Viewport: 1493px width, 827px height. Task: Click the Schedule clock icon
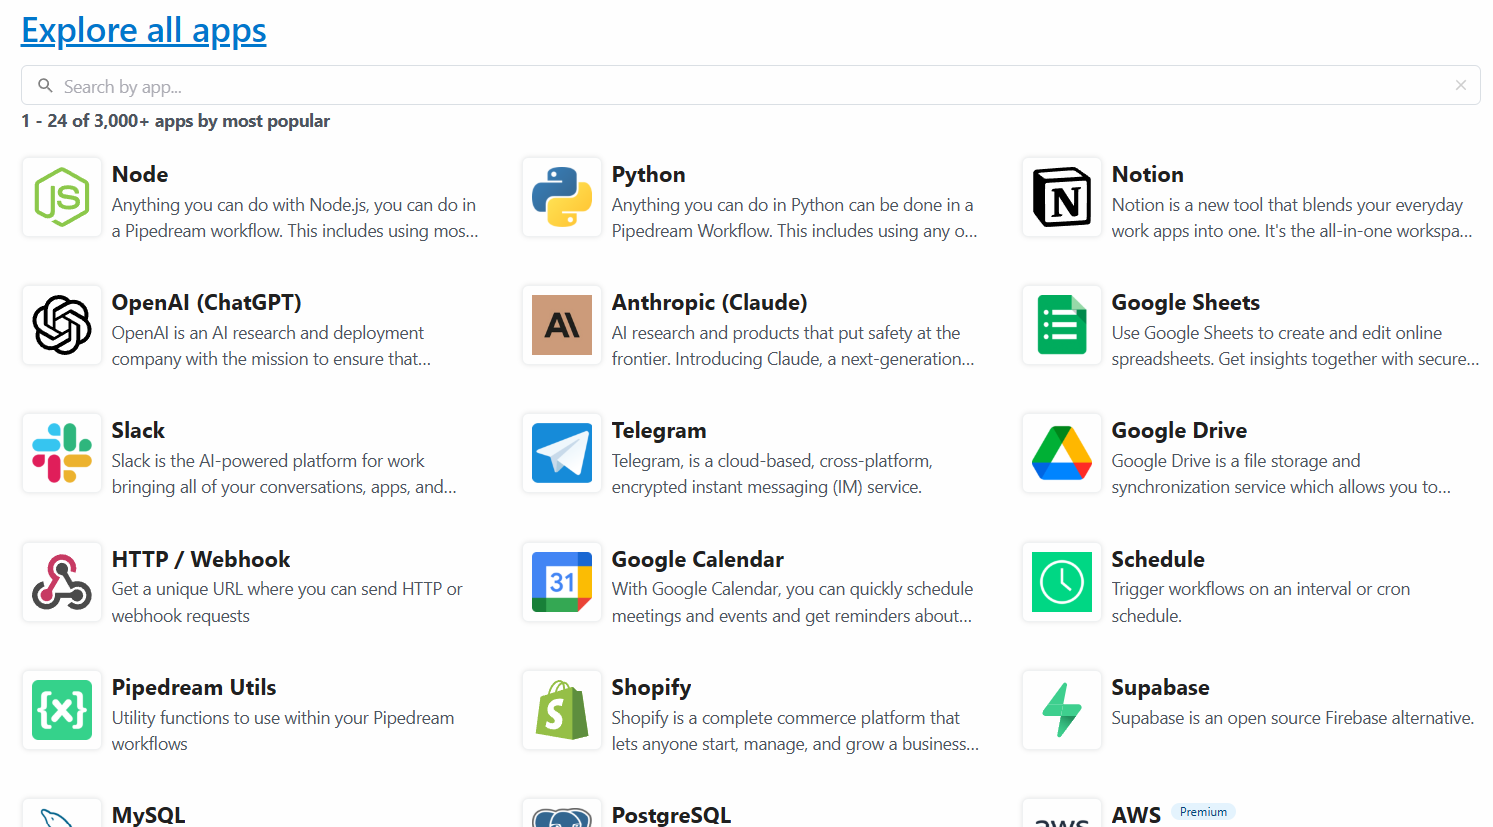pyautogui.click(x=1062, y=582)
